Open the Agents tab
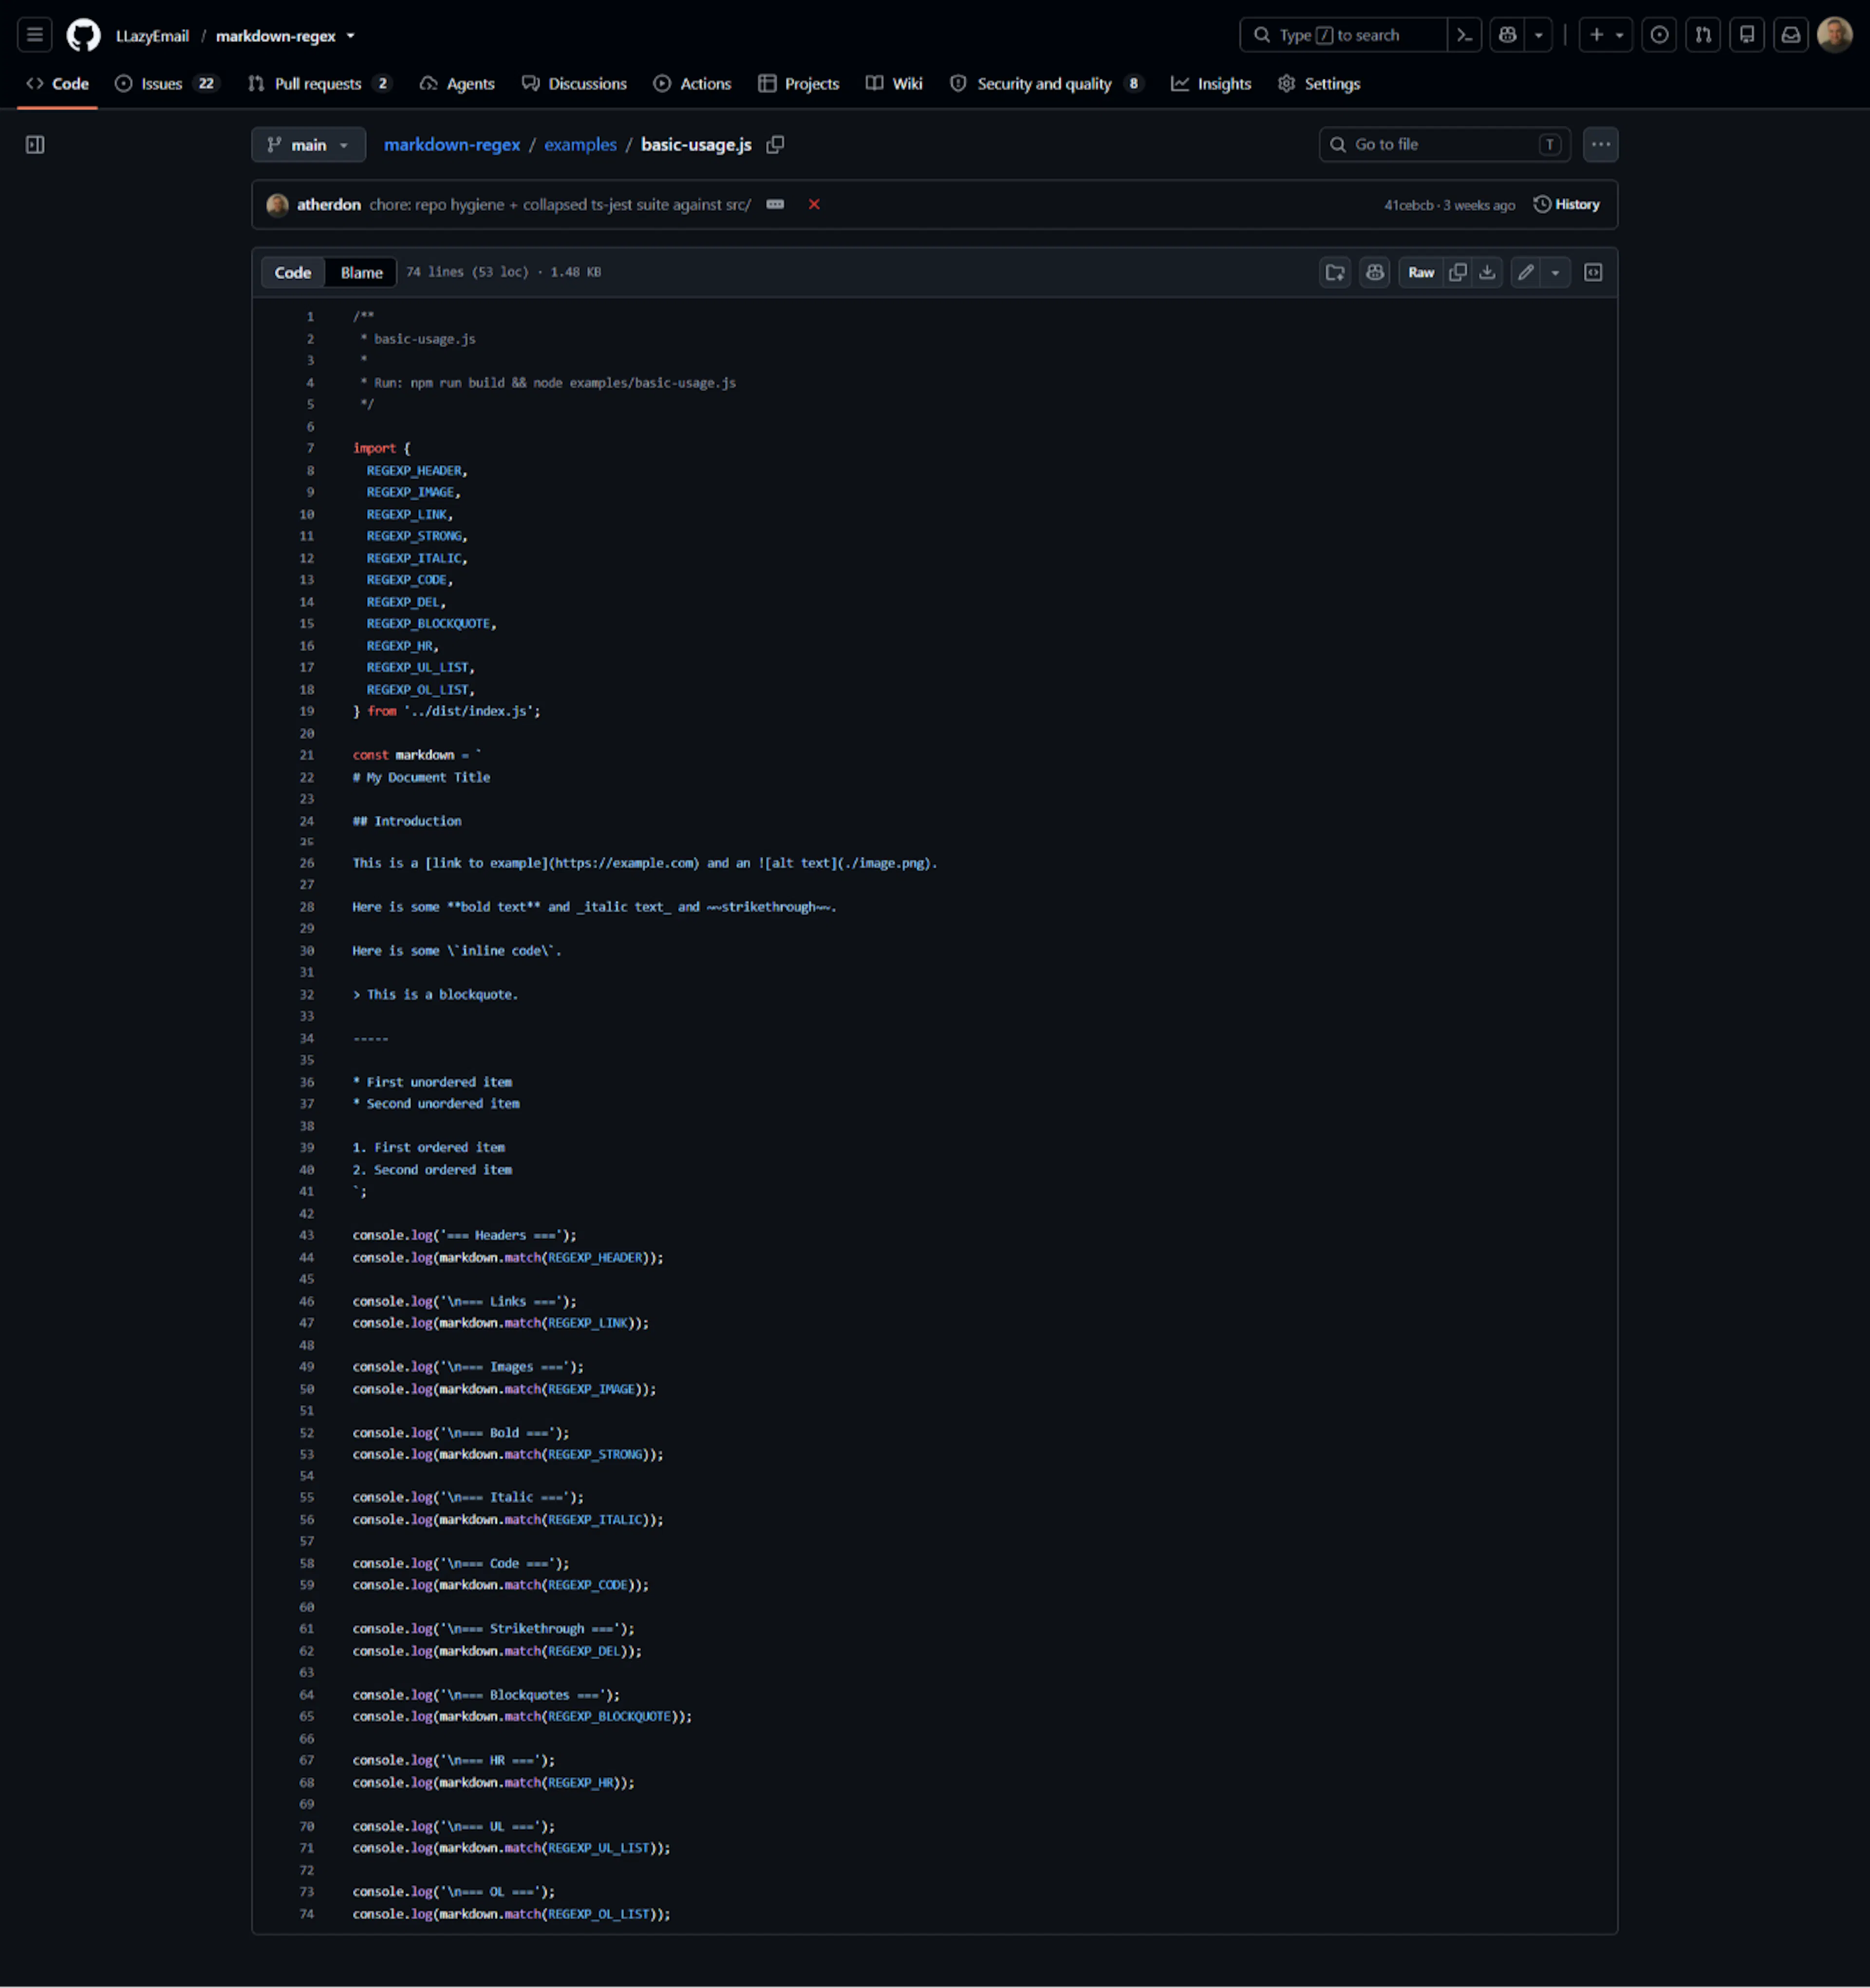This screenshot has height=1988, width=1870. pos(457,84)
